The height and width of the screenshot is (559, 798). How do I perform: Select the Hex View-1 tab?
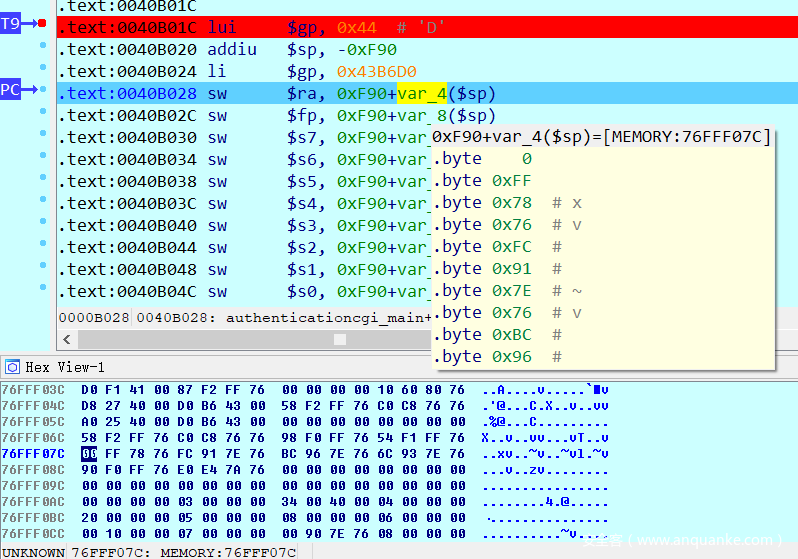[x=64, y=367]
